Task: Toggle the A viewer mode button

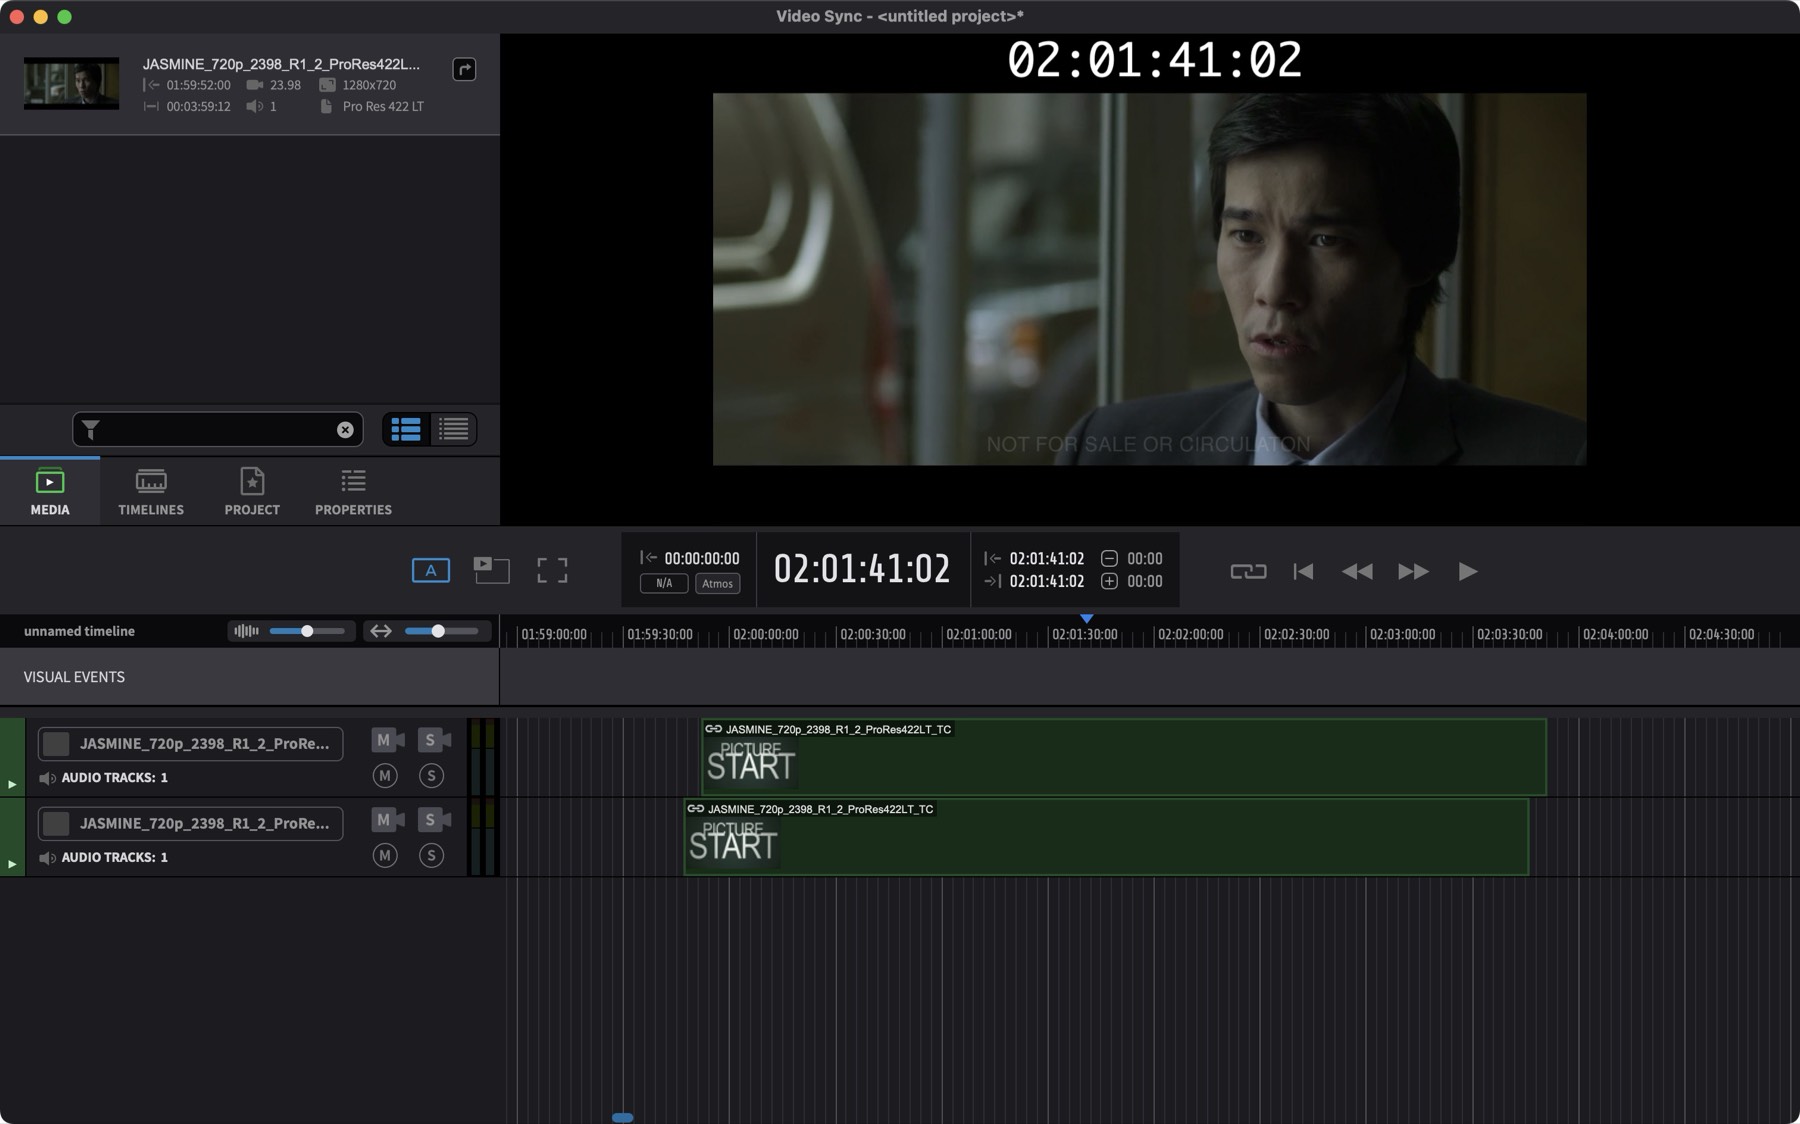Action: click(x=431, y=570)
